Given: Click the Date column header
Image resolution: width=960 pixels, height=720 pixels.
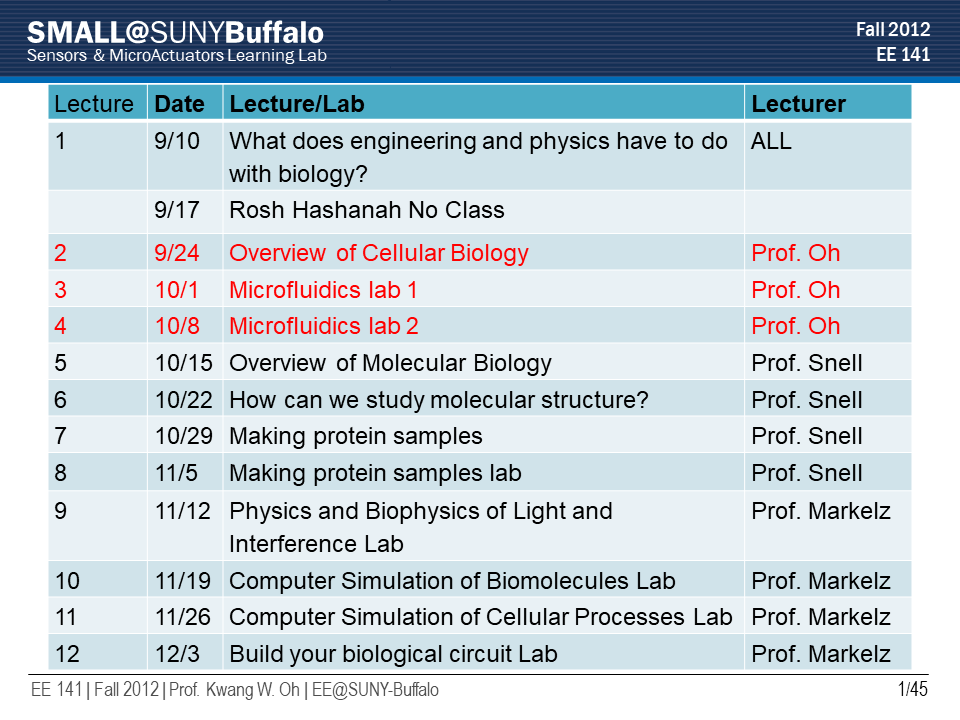Looking at the screenshot, I should tap(186, 103).
